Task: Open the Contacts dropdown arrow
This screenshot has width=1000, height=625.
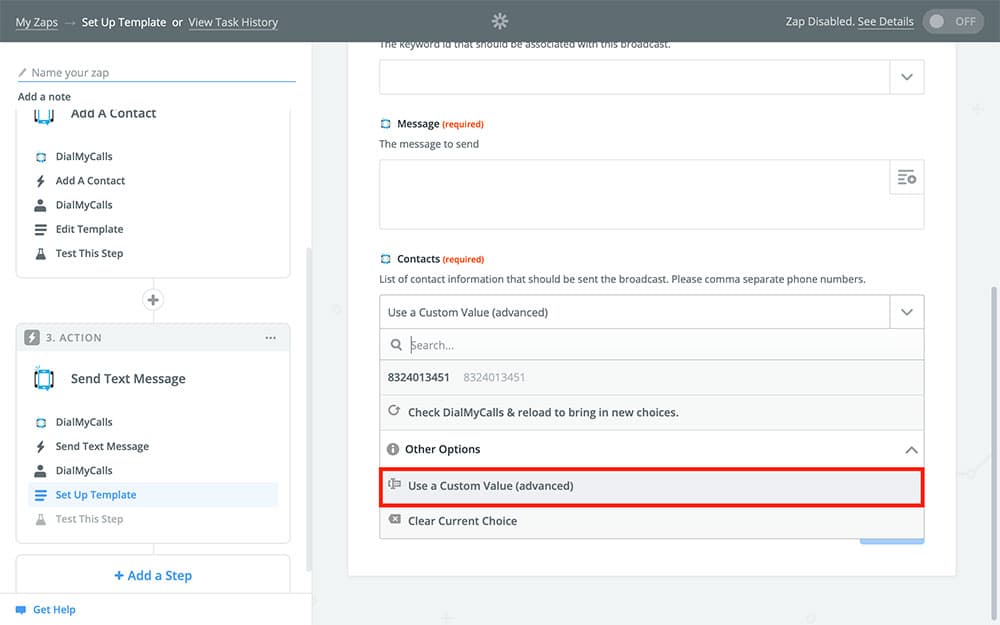Action: pyautogui.click(x=906, y=312)
